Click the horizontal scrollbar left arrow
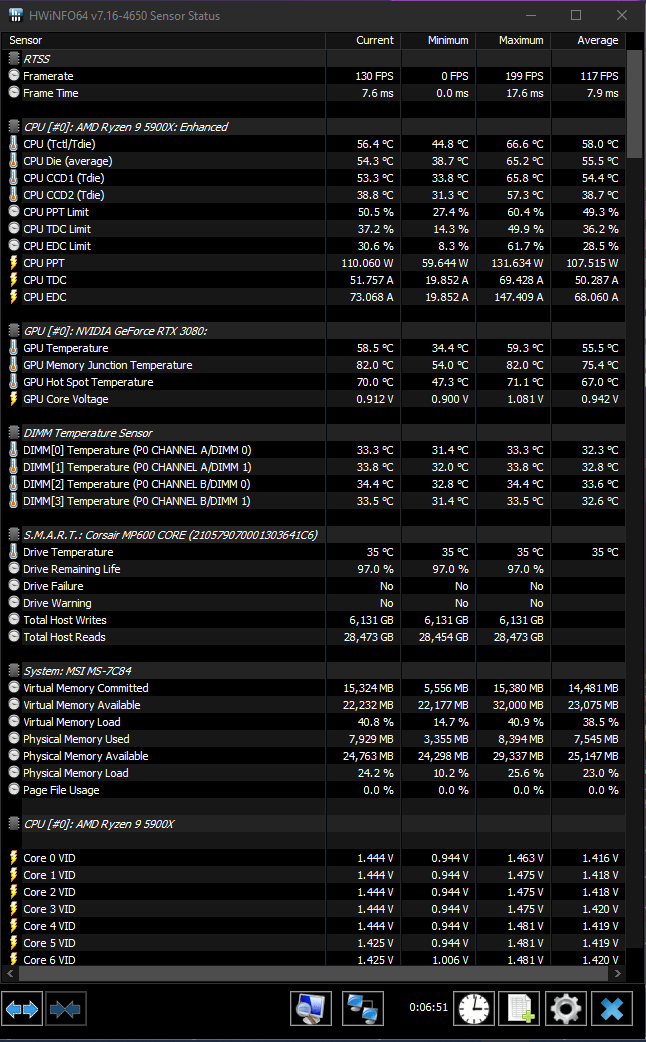Viewport: 646px width, 1042px height. coord(11,974)
